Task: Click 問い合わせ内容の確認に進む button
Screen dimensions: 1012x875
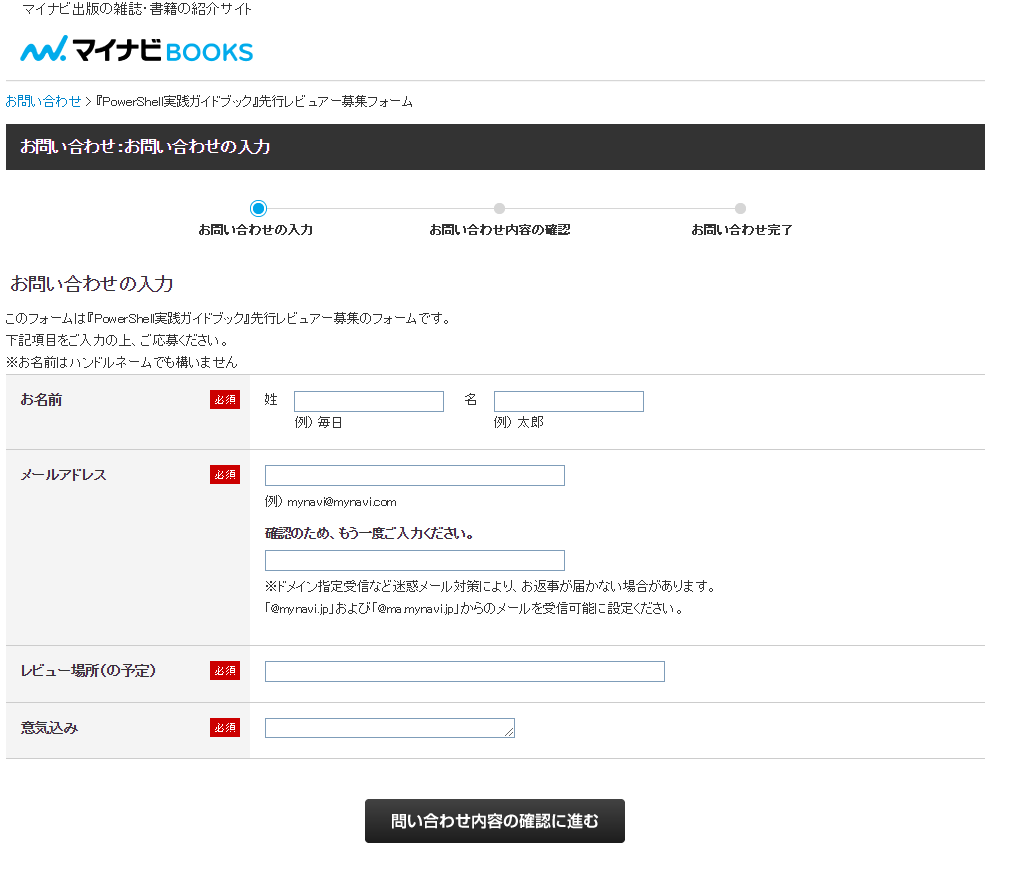Action: point(494,821)
